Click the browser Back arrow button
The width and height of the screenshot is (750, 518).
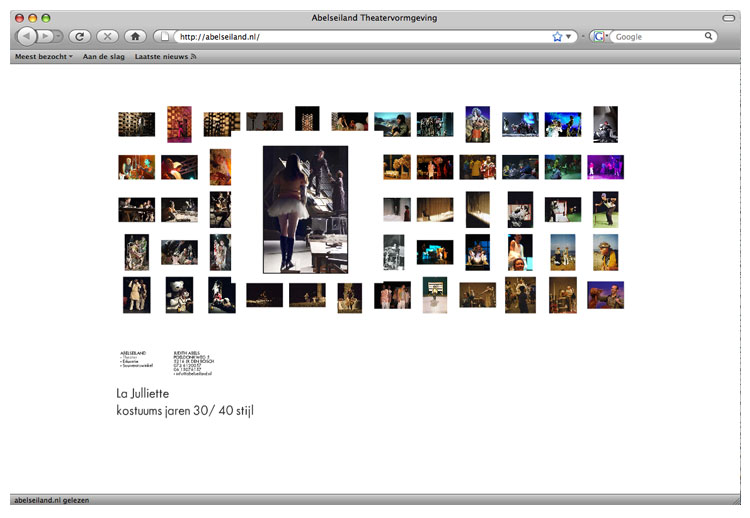[x=26, y=36]
